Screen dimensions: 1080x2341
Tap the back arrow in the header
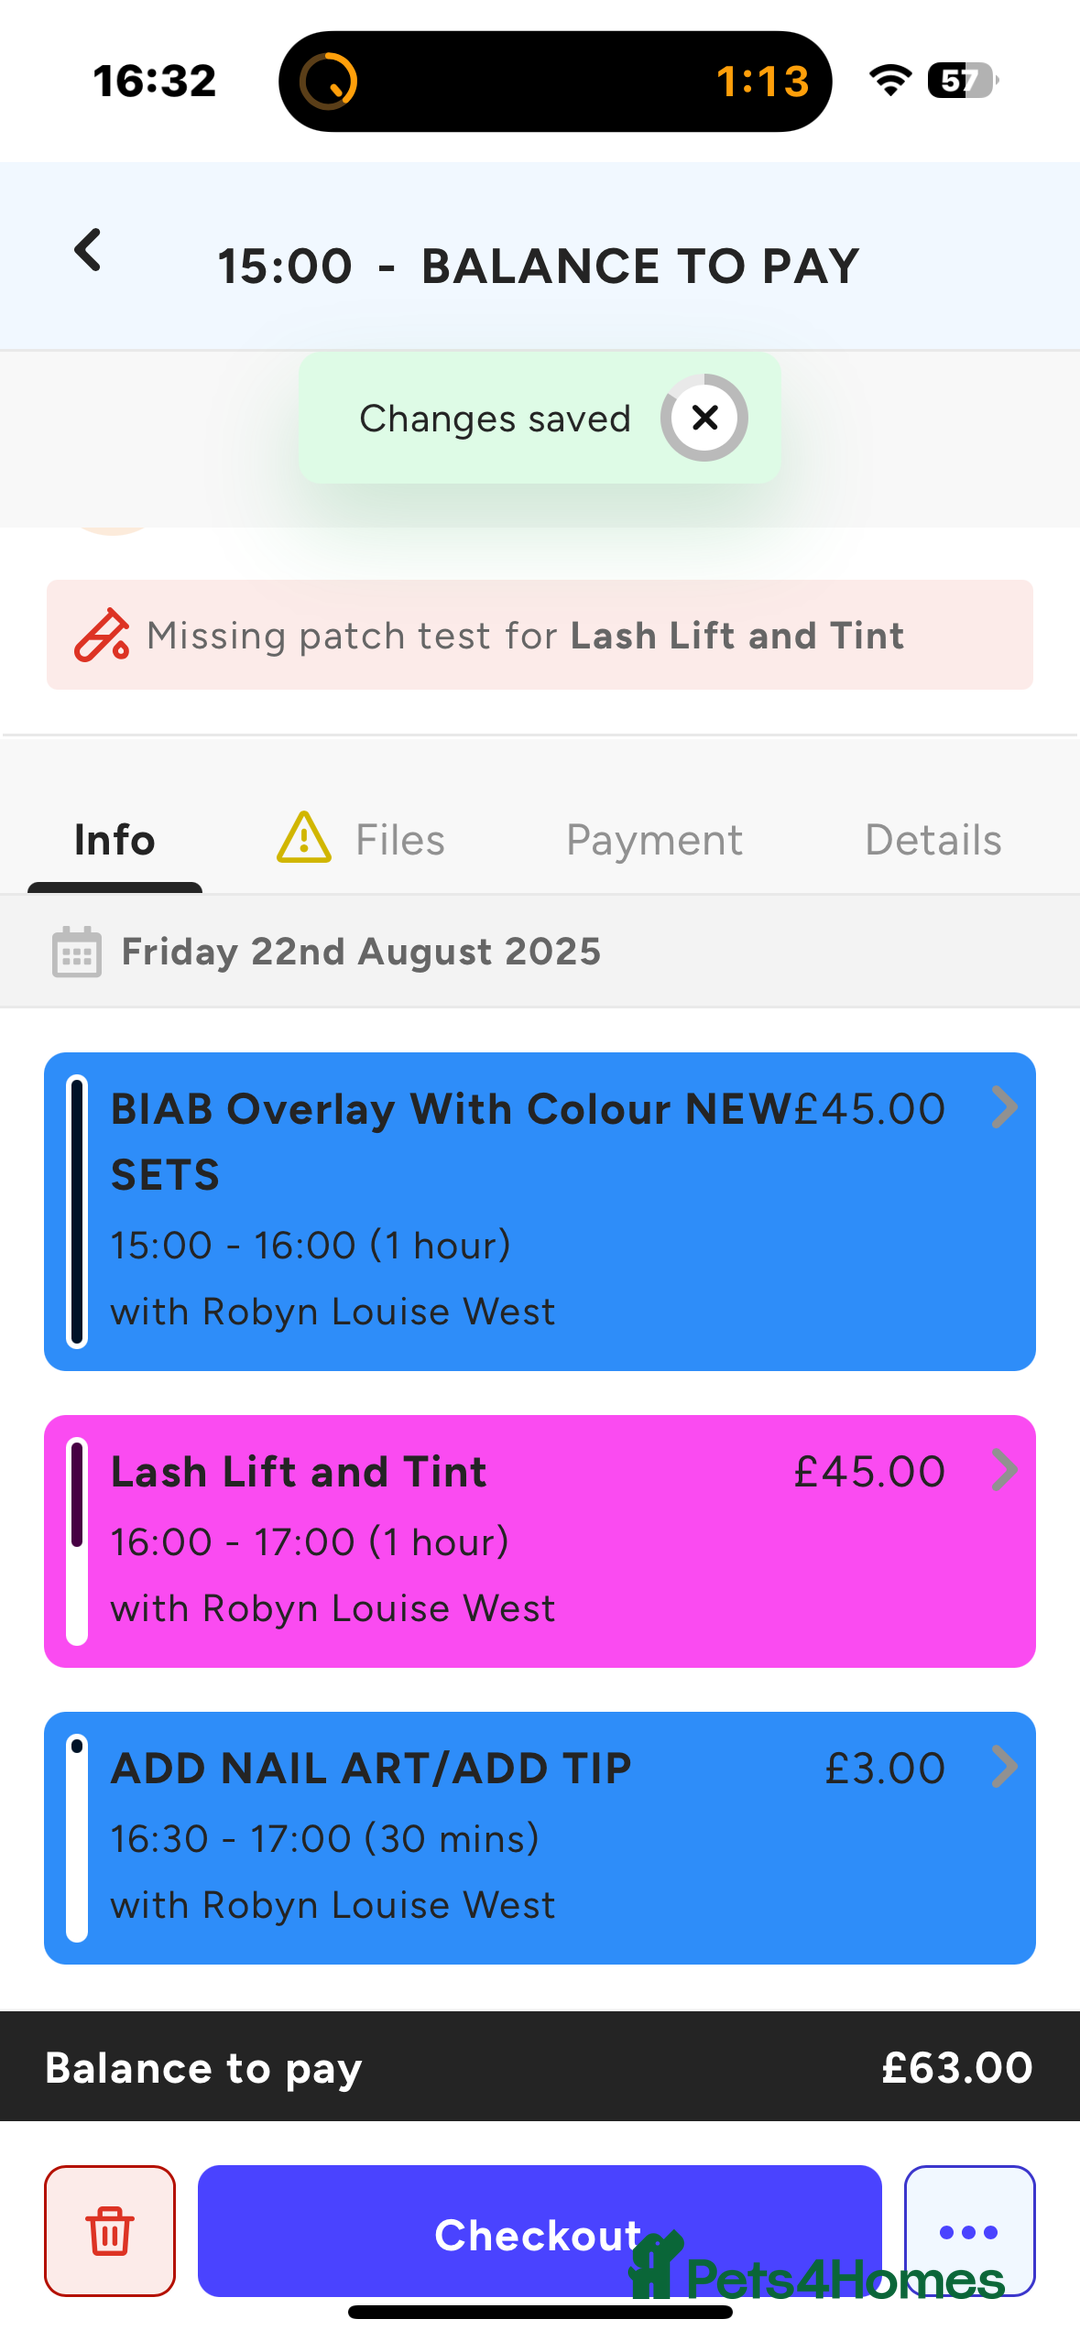(x=88, y=250)
